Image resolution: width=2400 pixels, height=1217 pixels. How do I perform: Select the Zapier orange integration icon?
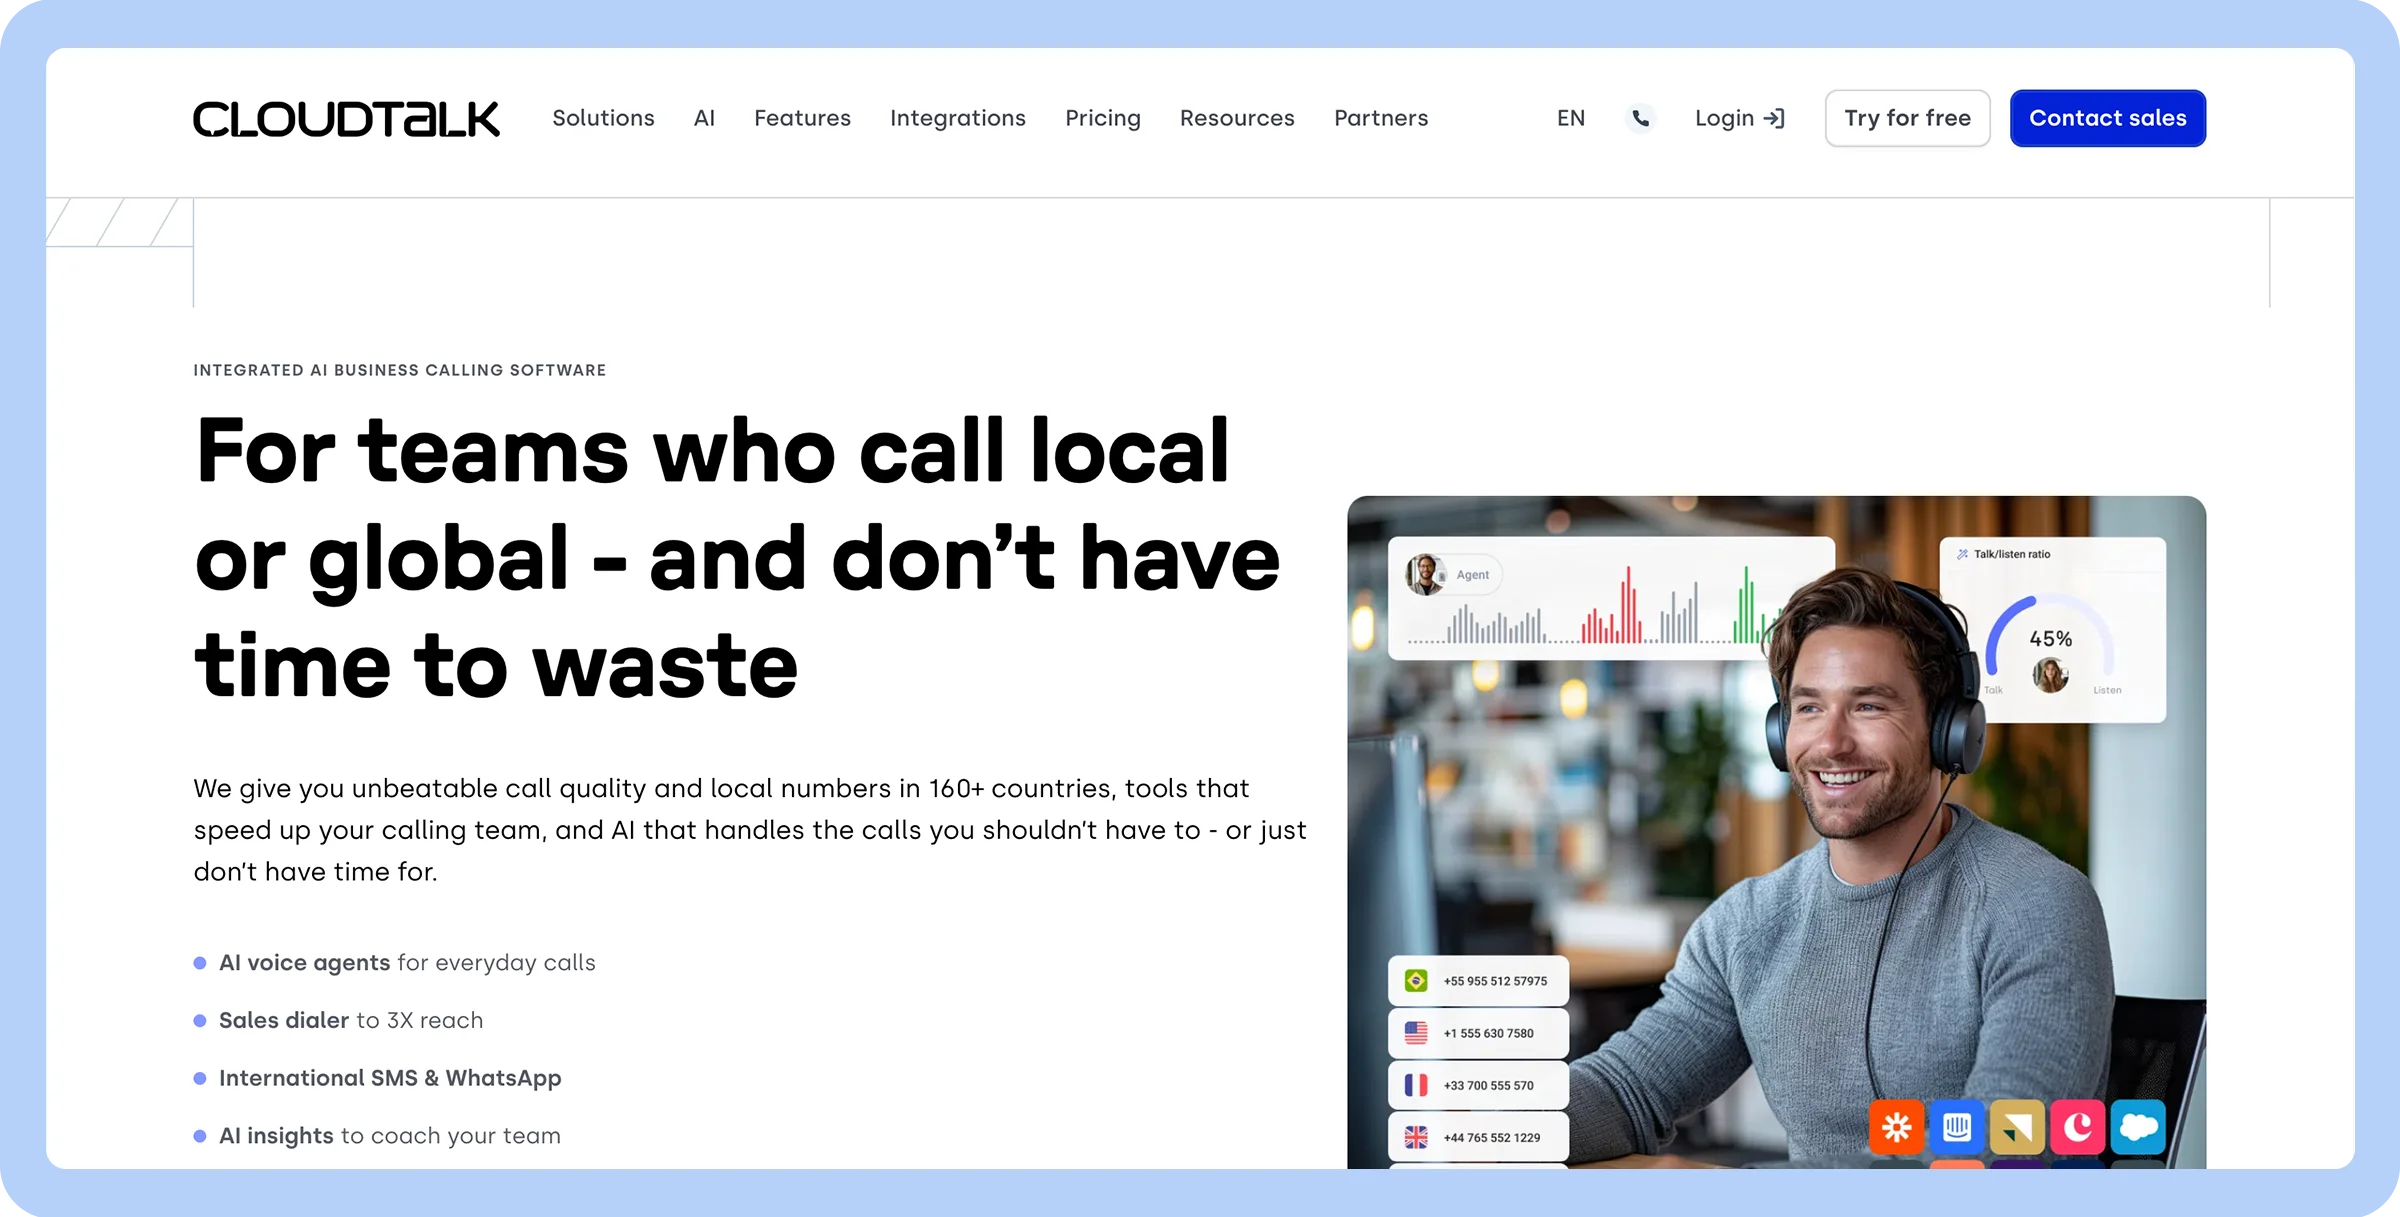[1897, 1128]
